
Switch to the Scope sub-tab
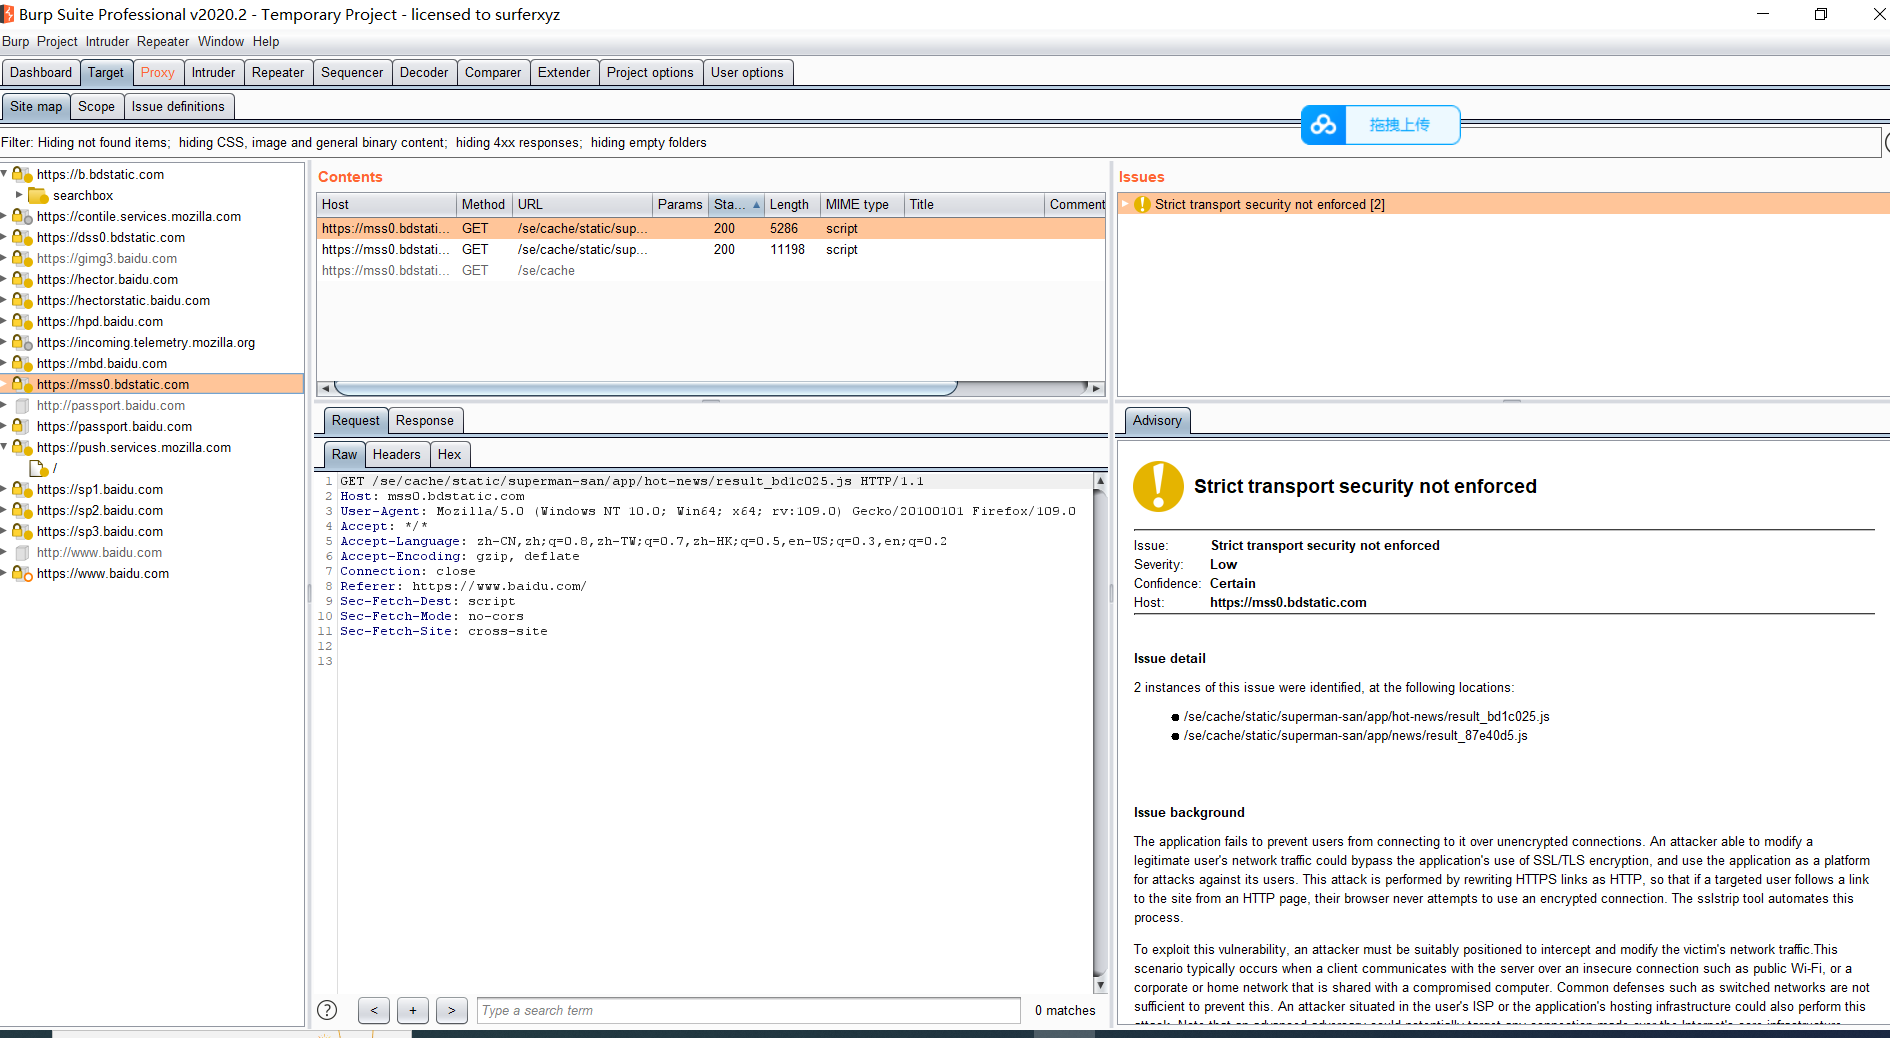96,106
